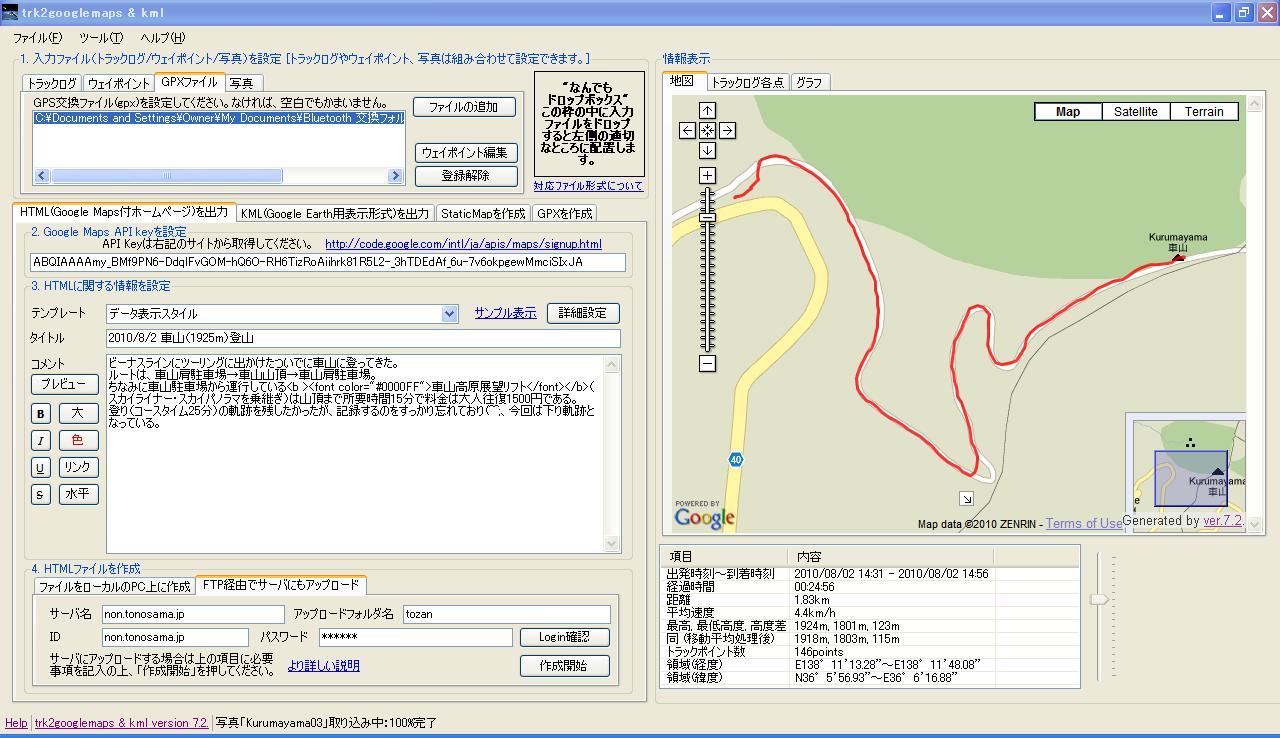Viewport: 1280px width, 738px height.
Task: Open the KML(Google Earth用表示形式)を出力 tab
Action: [335, 214]
